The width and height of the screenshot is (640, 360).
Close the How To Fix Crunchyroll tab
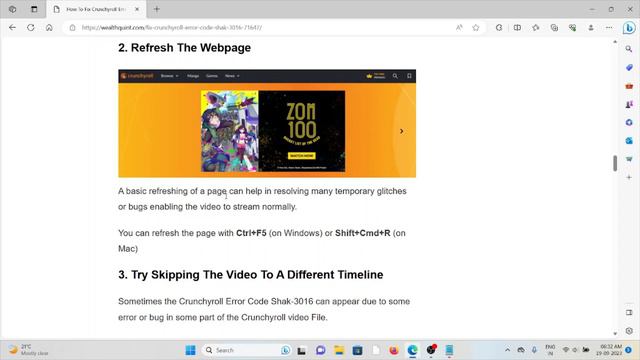click(x=137, y=9)
